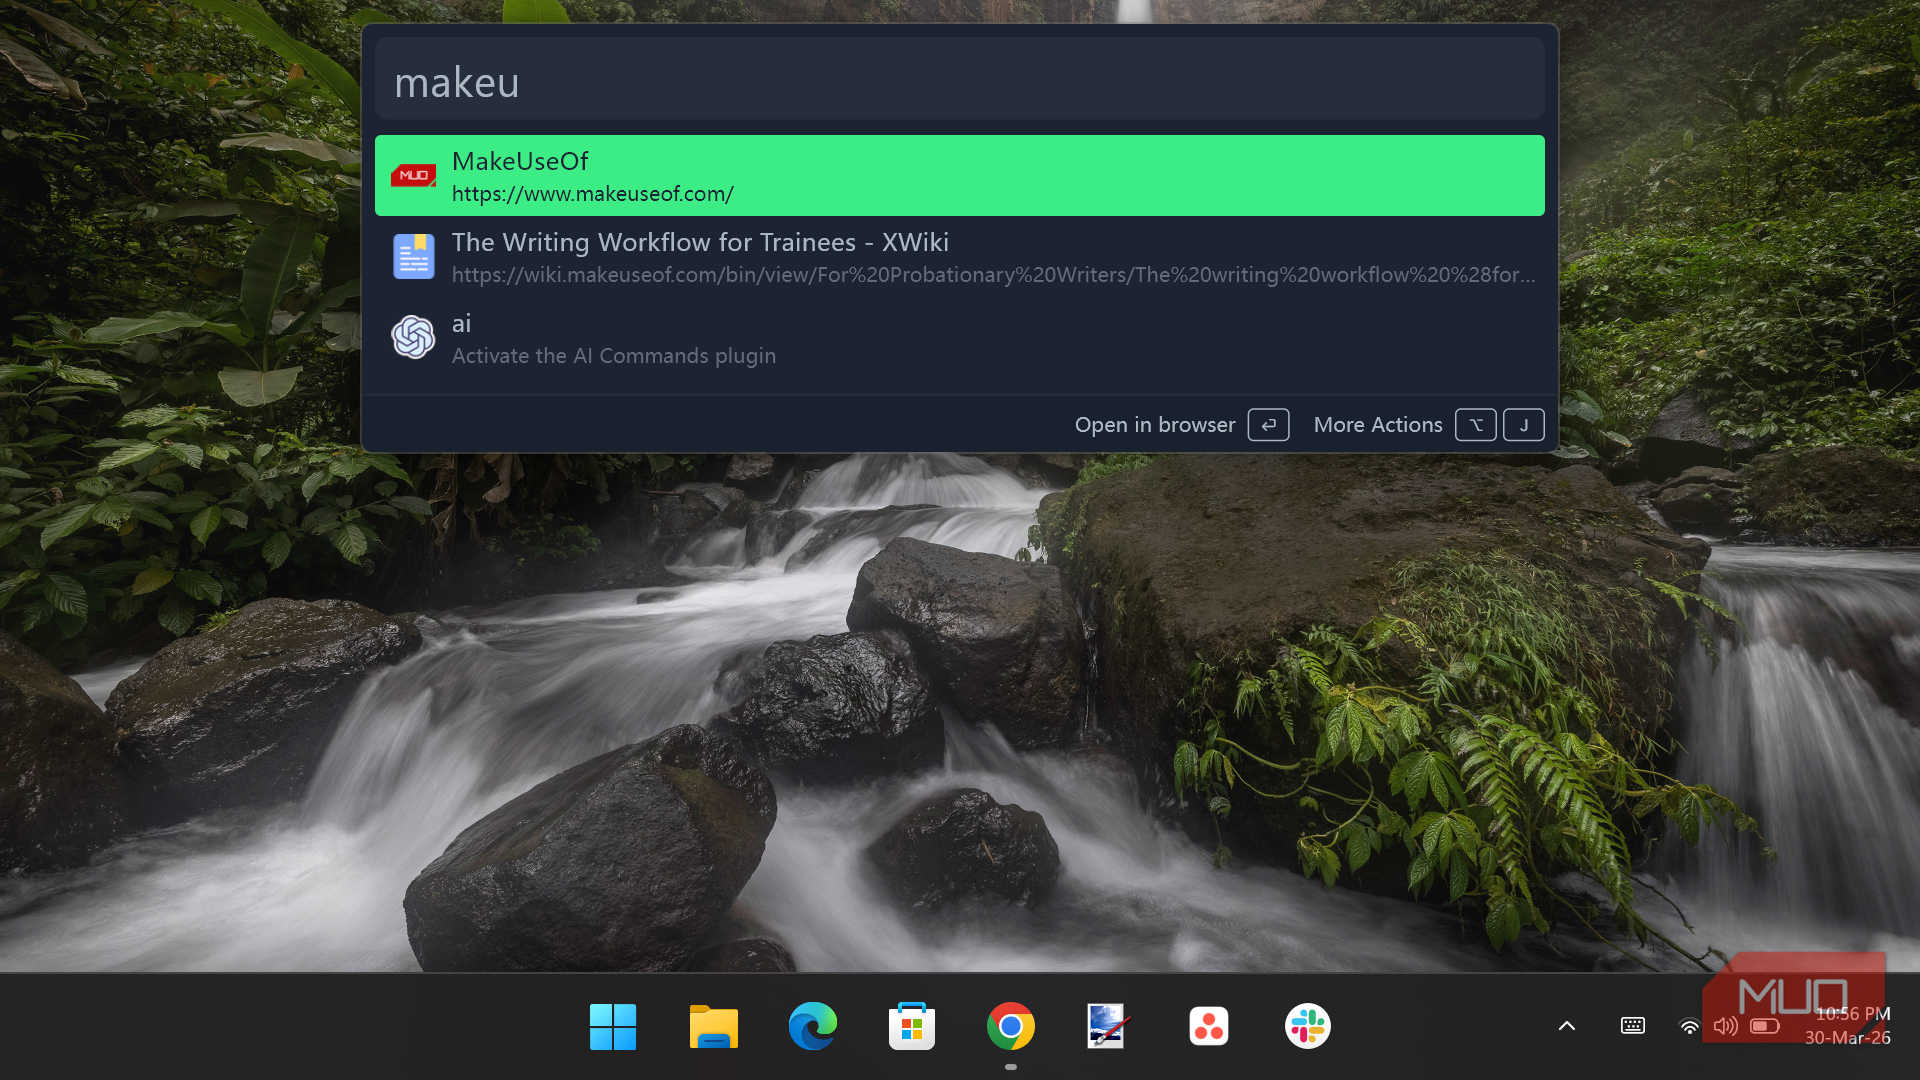Open Slack from taskbar
Viewport: 1920px width, 1080px height.
tap(1307, 1027)
